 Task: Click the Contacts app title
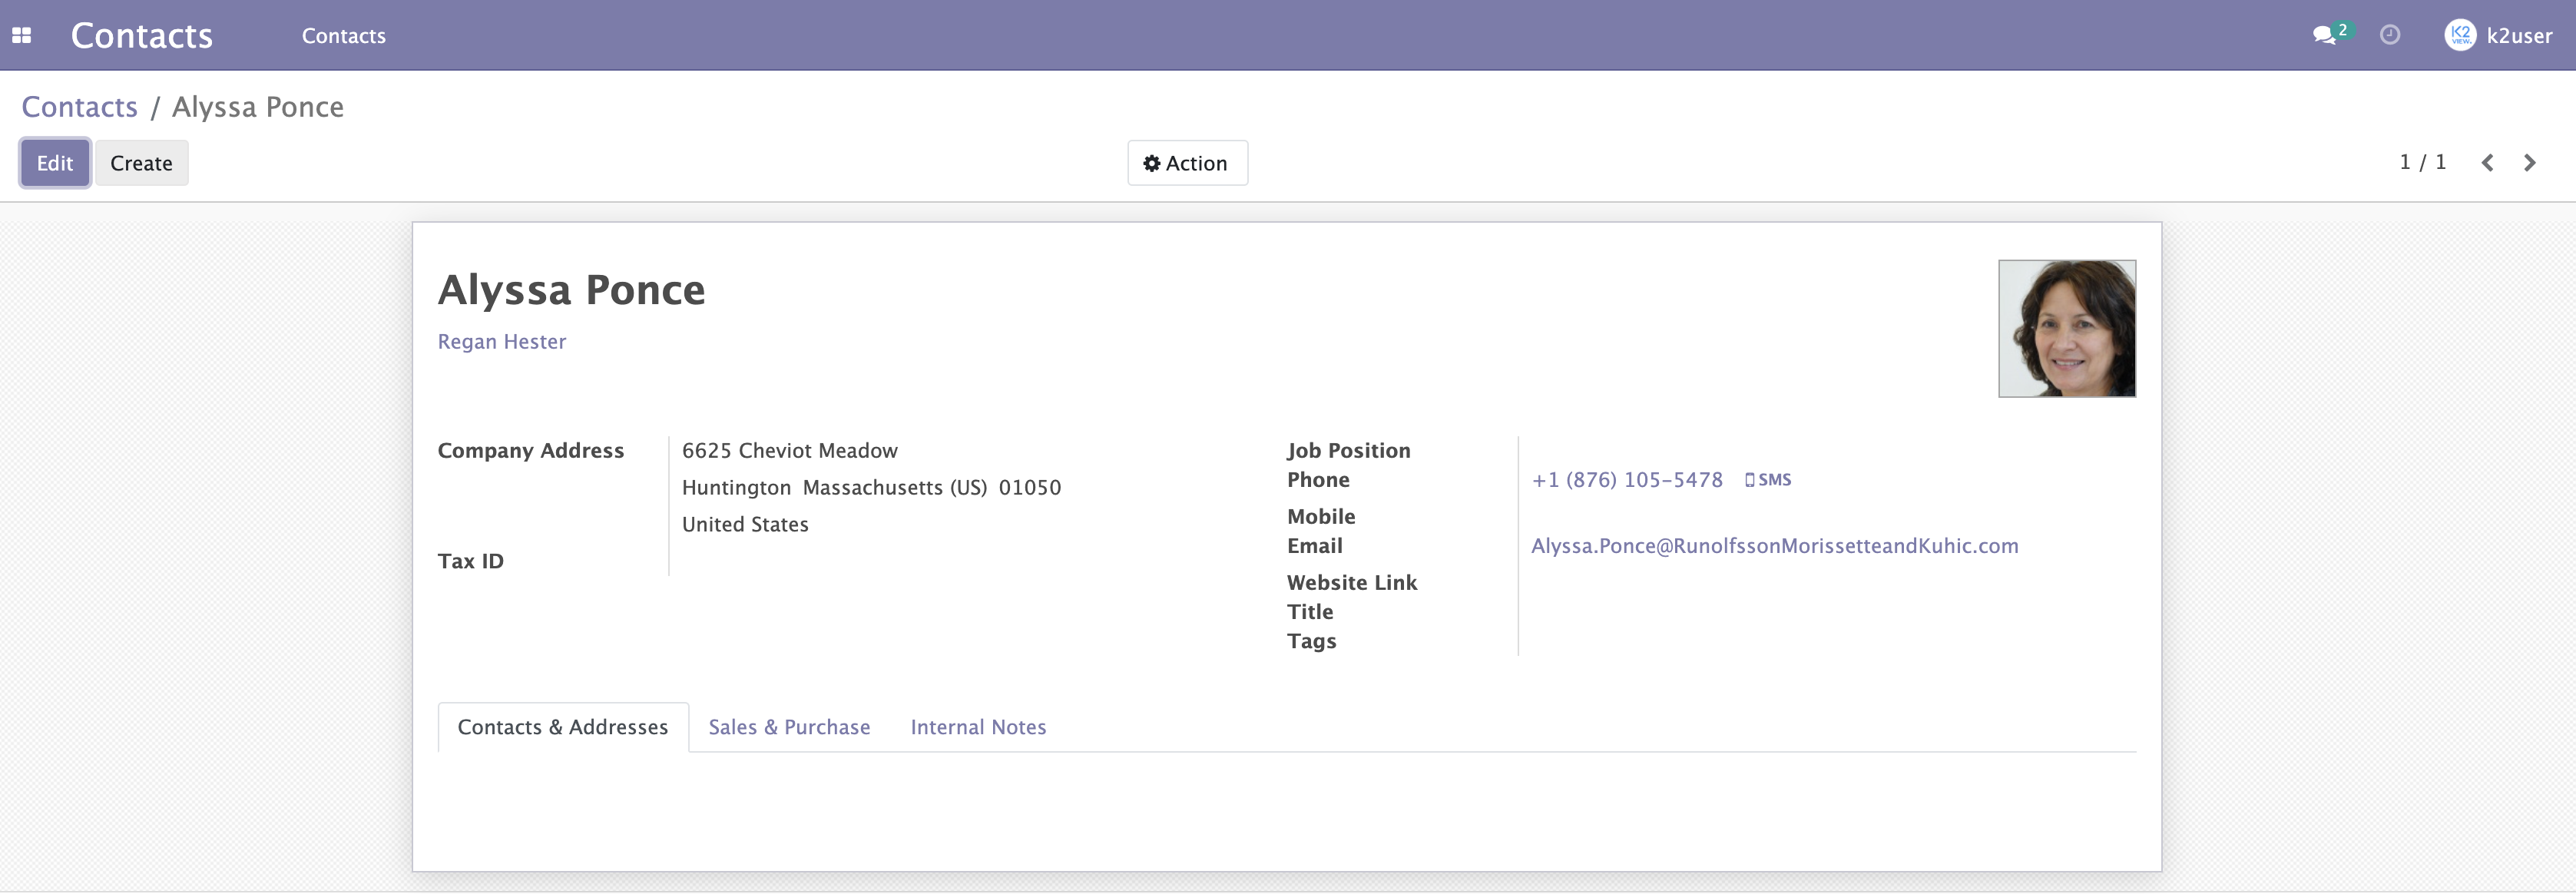coord(142,35)
